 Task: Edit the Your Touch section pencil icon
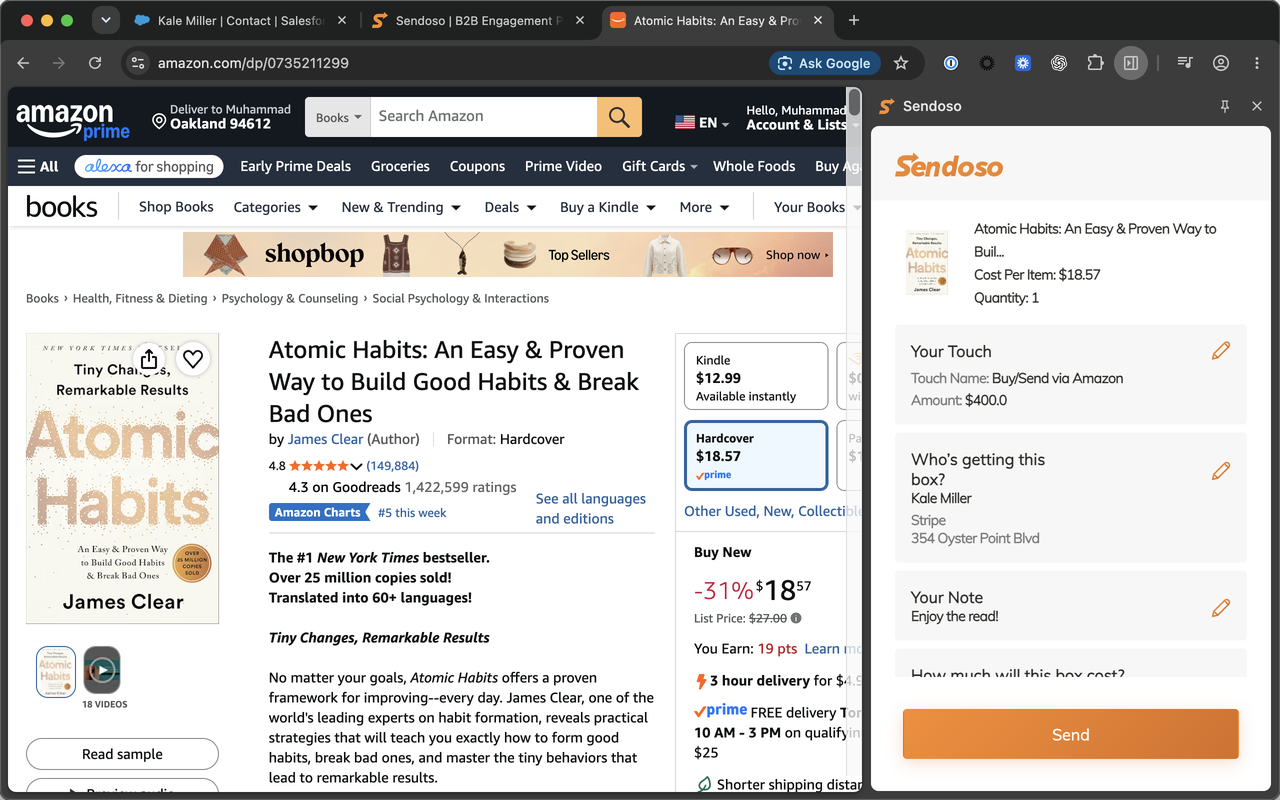click(x=1220, y=351)
